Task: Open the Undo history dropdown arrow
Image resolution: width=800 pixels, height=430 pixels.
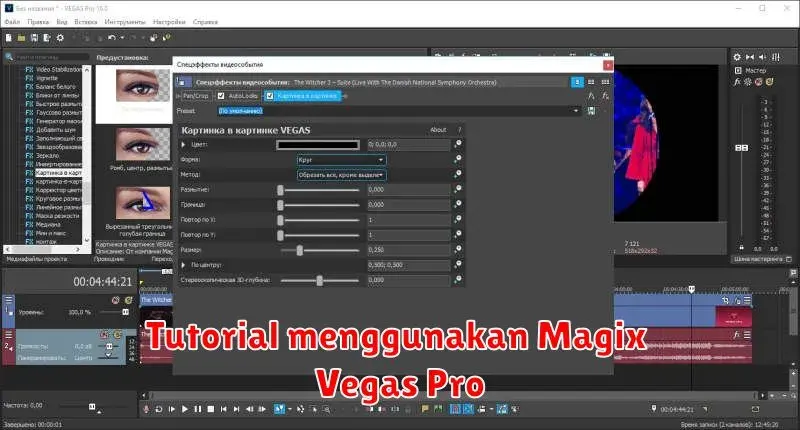Action: [x=122, y=38]
